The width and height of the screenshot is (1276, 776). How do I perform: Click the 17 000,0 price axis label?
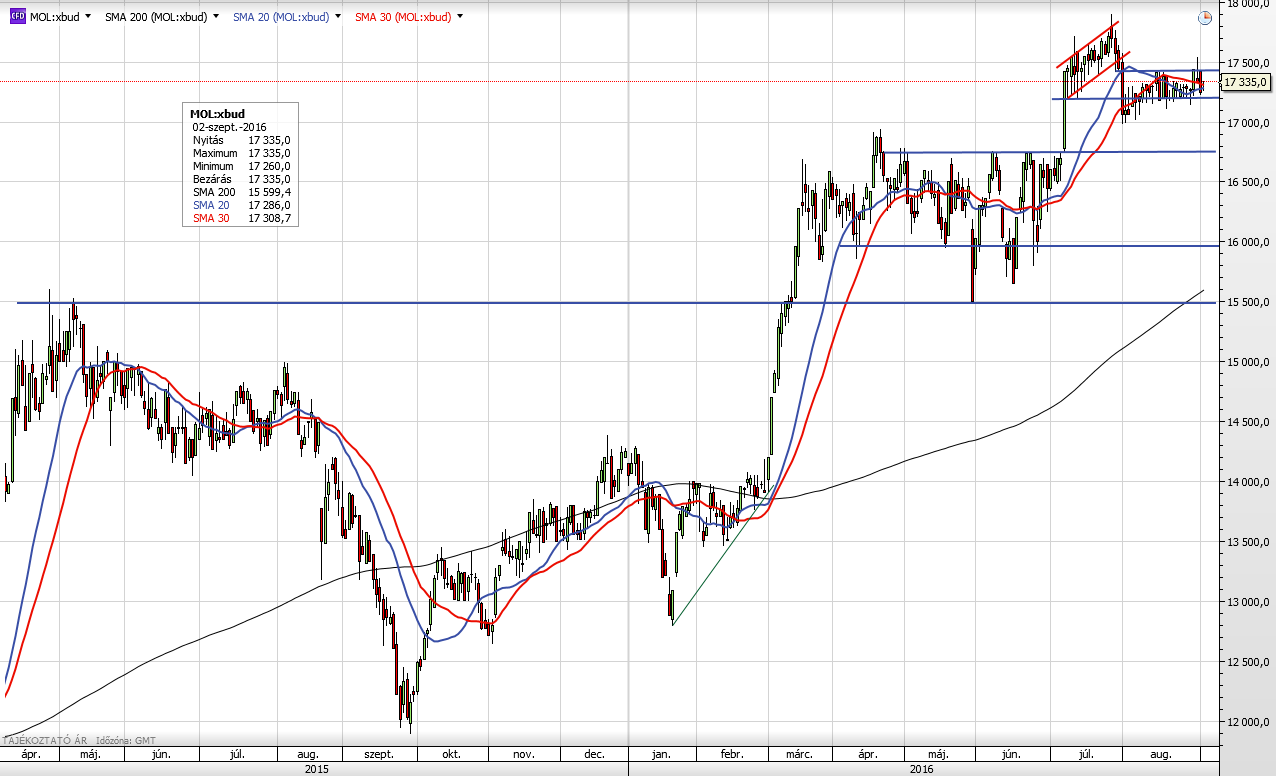coord(1249,122)
